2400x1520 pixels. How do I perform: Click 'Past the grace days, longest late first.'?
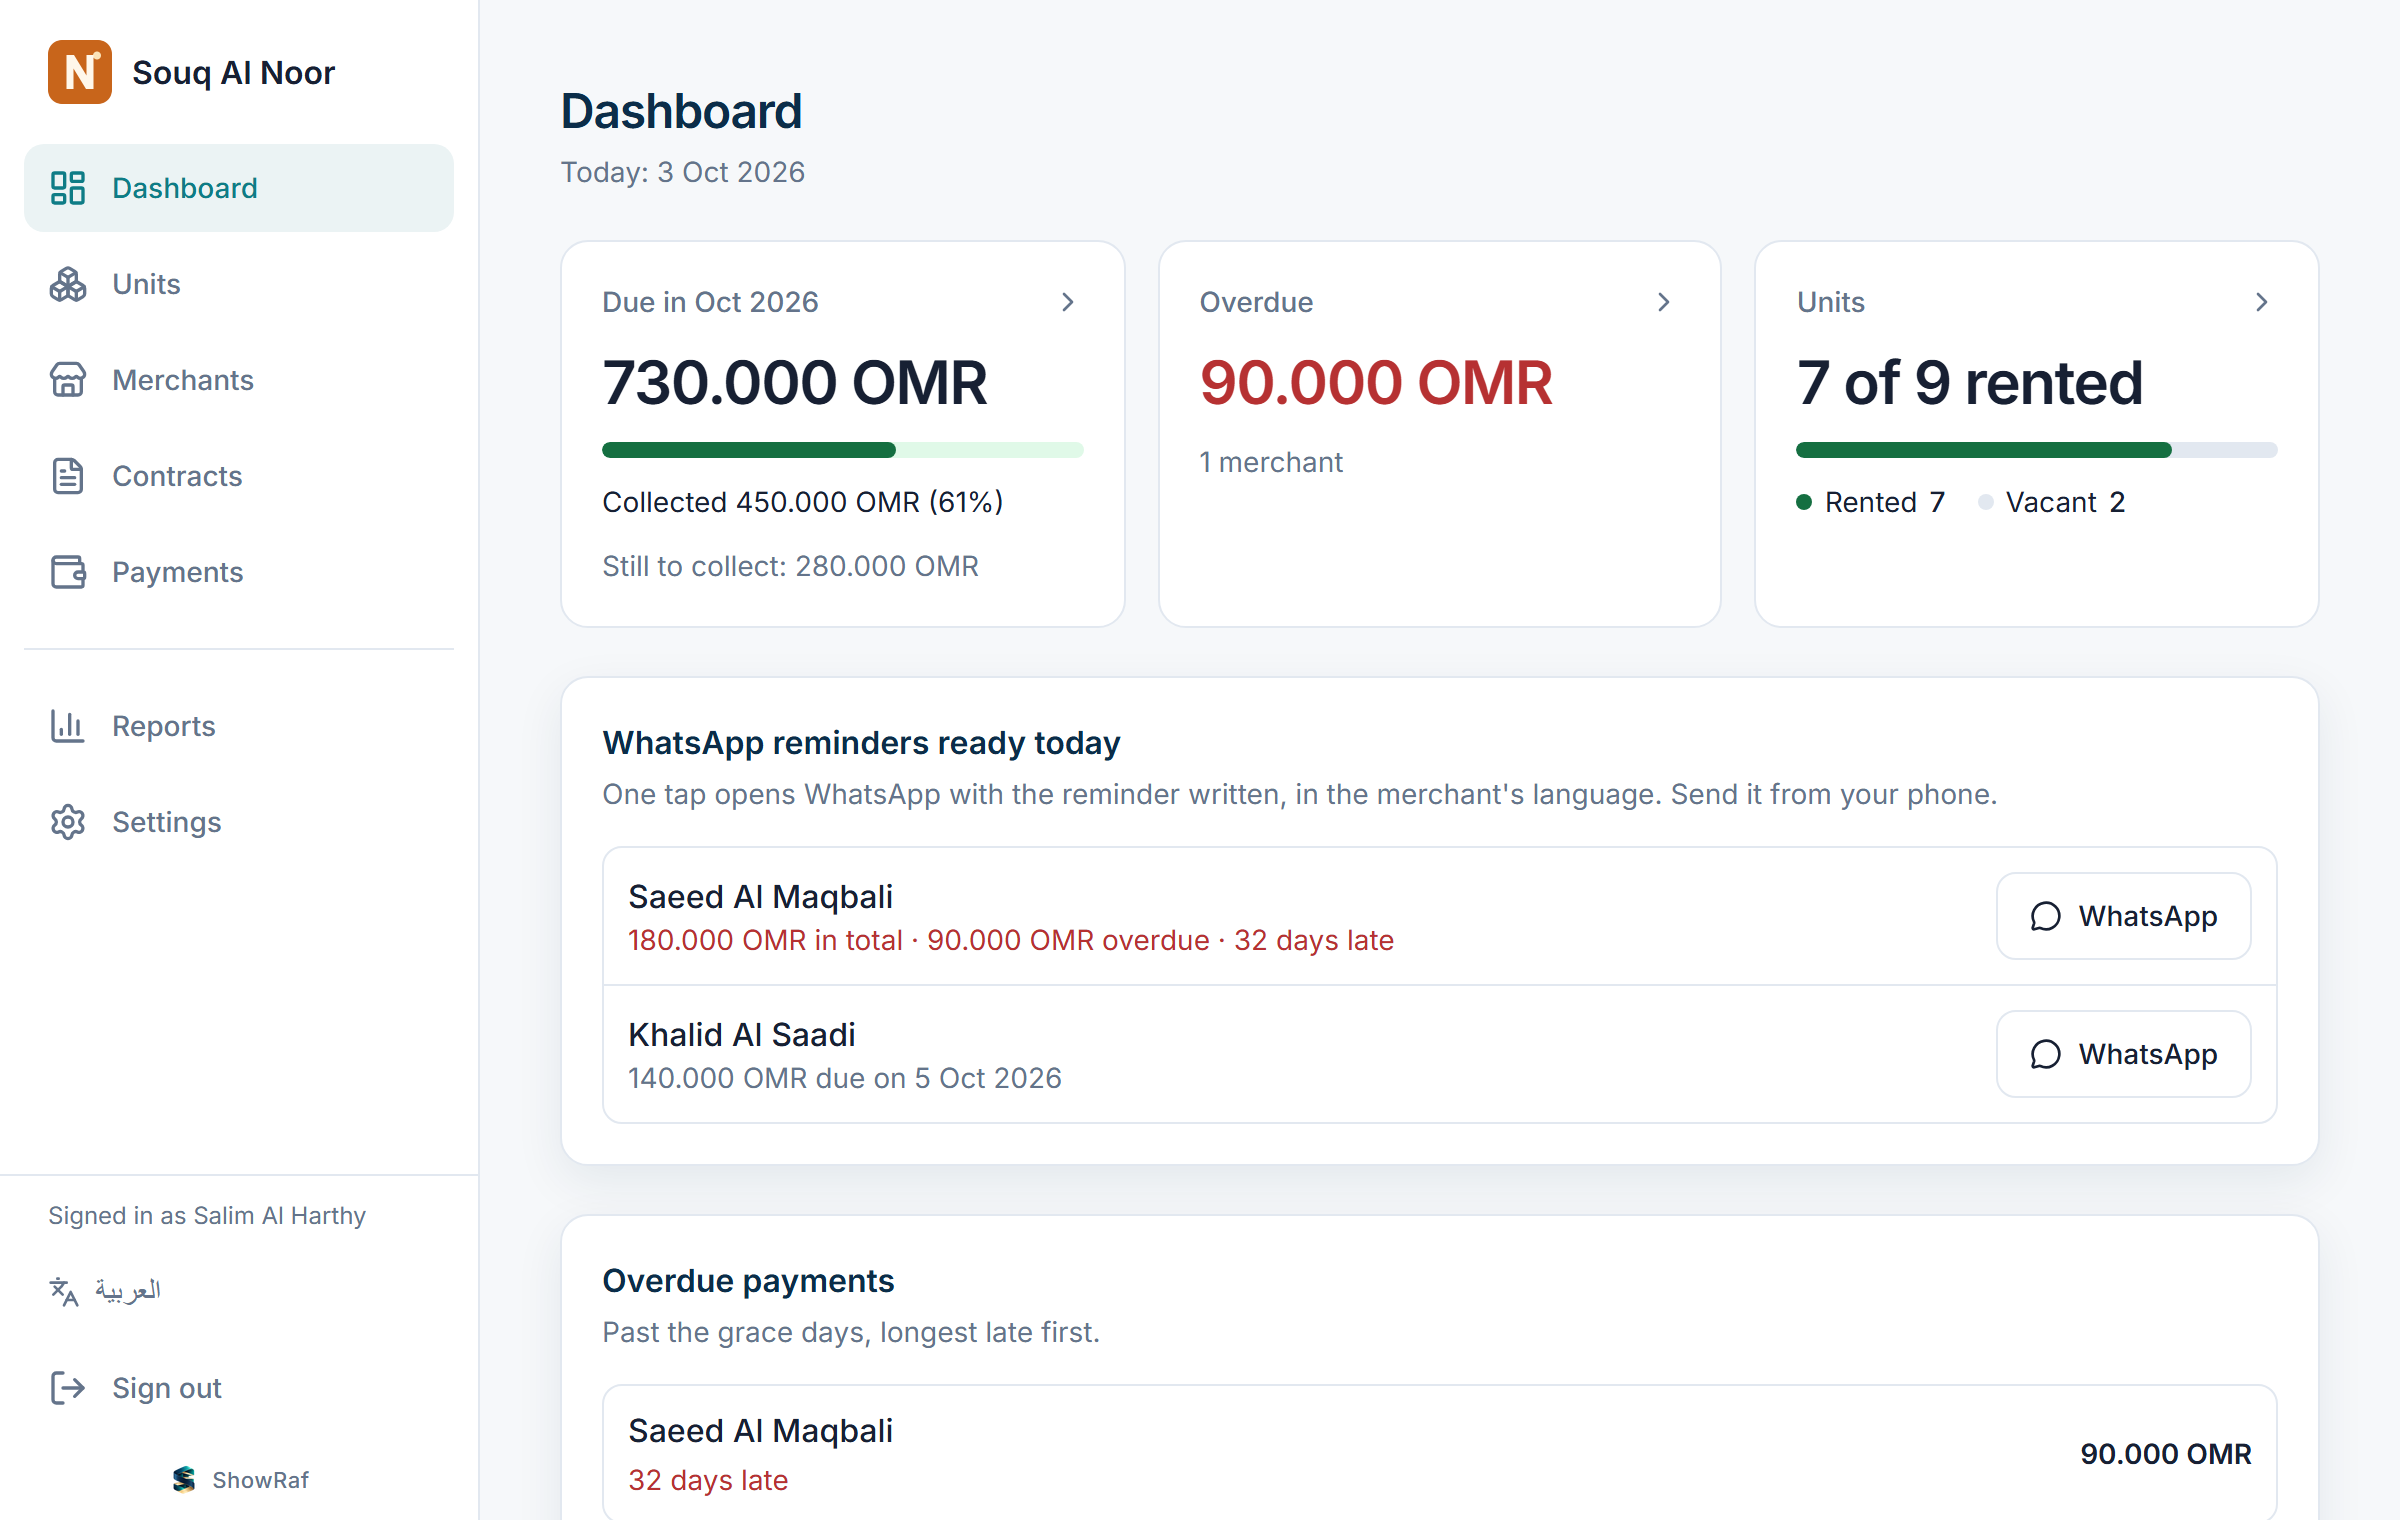coord(851,1332)
